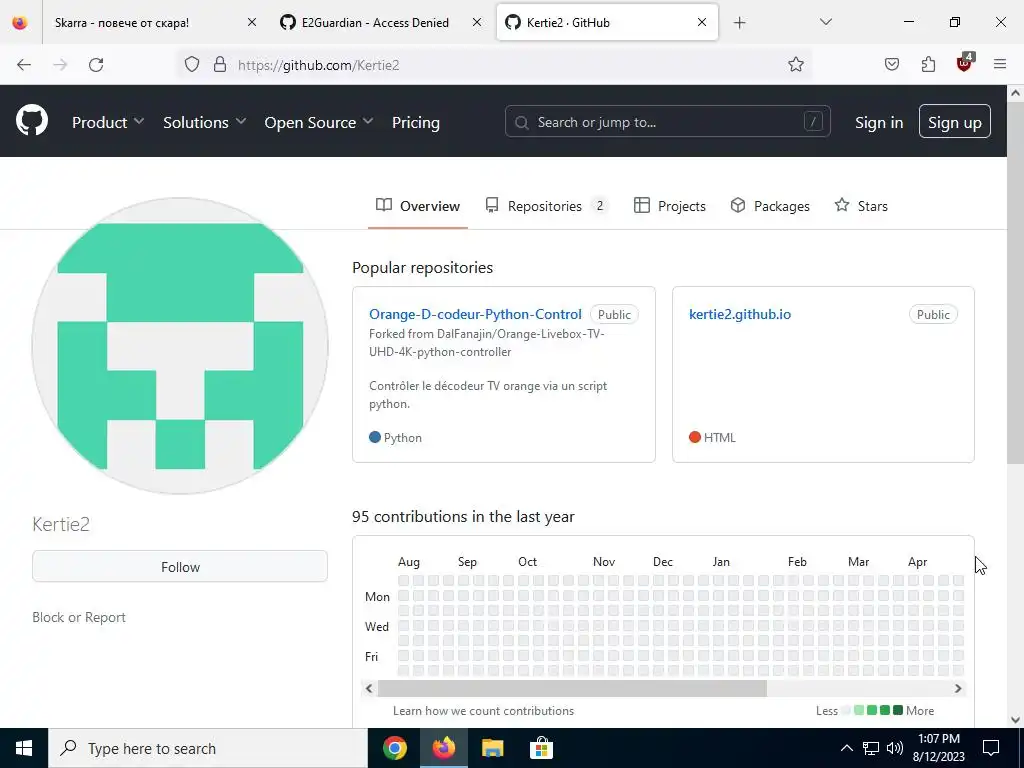Screen dimensions: 1024x768
Task: Close the E2Guardian Access Denied tab
Action: [477, 22]
